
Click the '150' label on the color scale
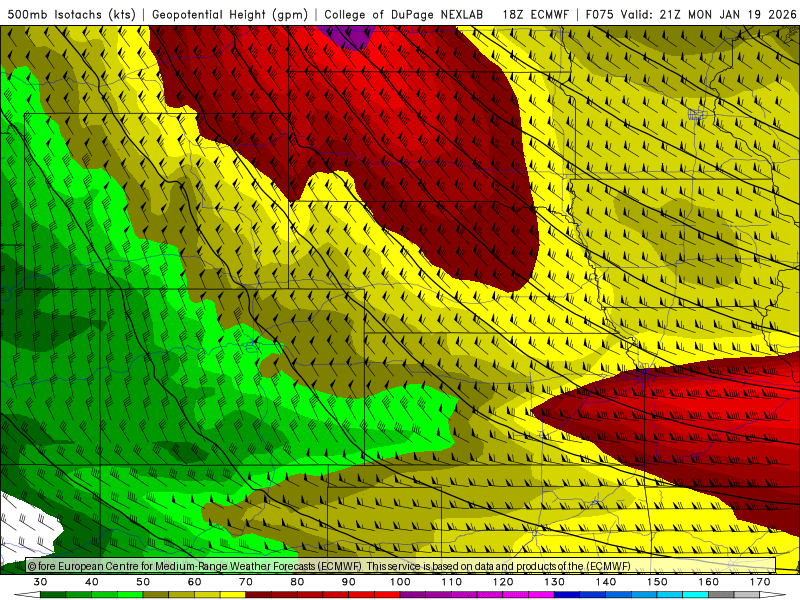[x=657, y=582]
